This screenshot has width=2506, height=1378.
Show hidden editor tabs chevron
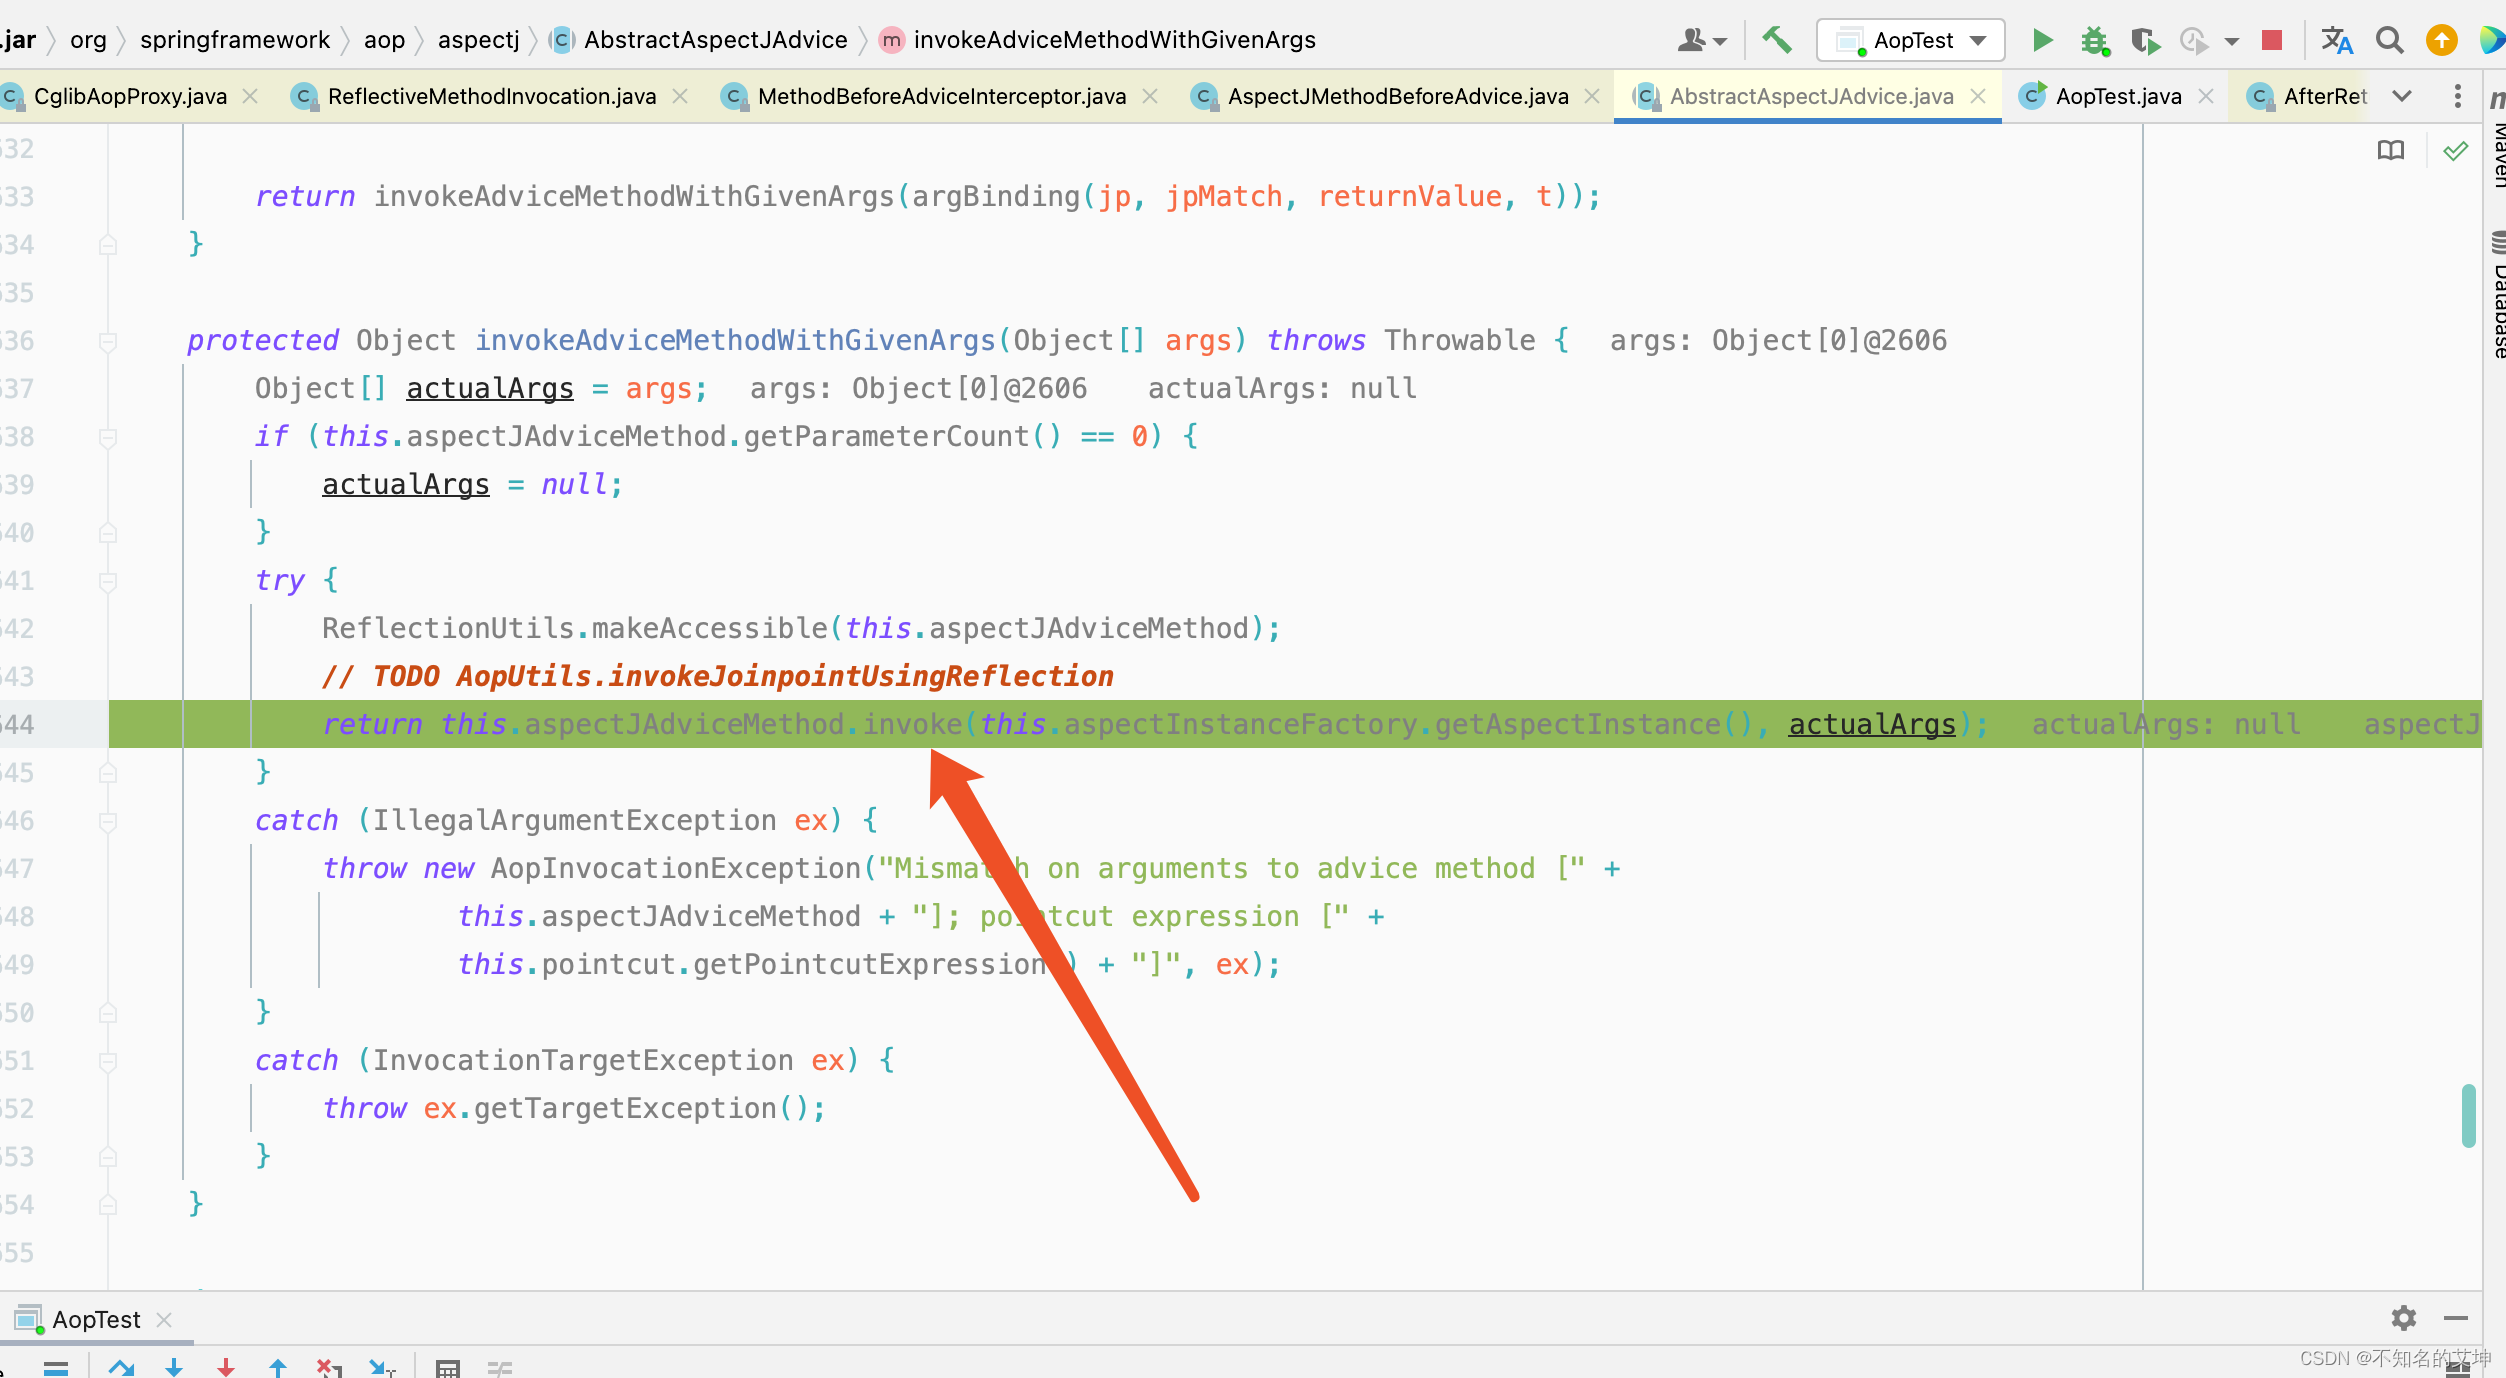click(2402, 96)
